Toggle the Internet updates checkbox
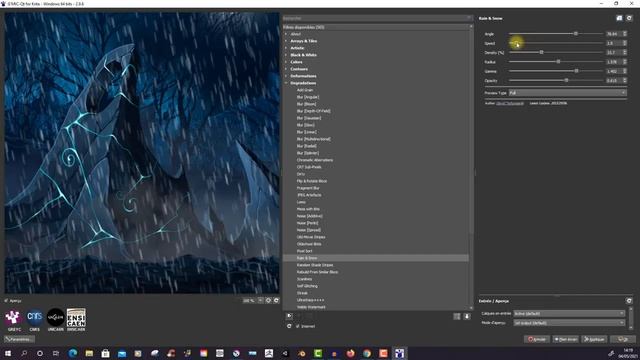The width and height of the screenshot is (640, 360). tap(298, 326)
